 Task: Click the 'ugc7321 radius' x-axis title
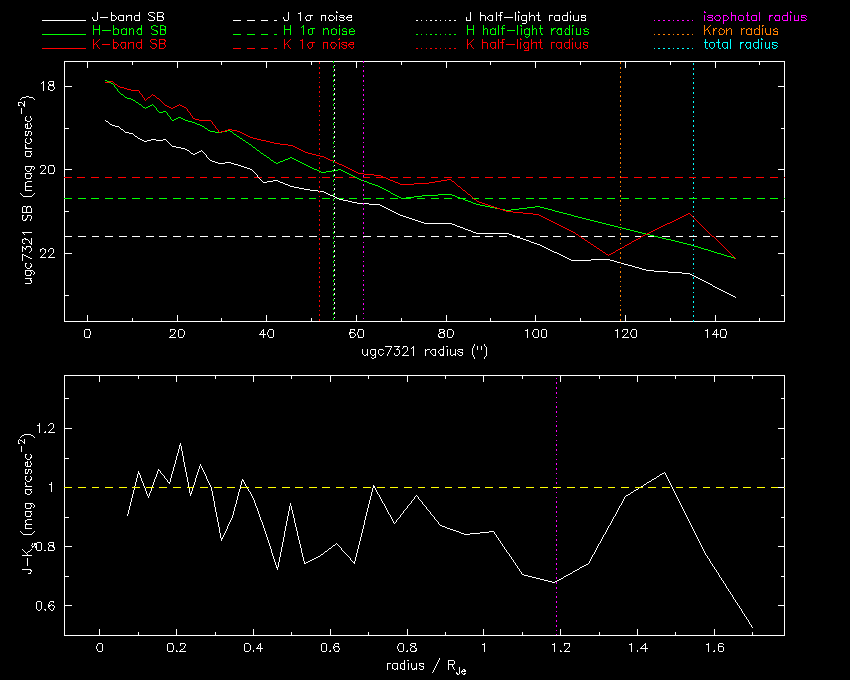point(424,351)
